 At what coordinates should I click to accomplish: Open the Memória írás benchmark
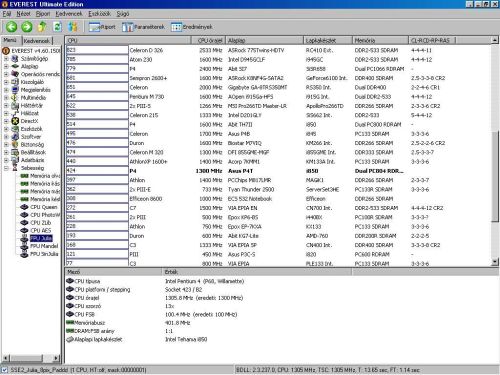point(40,184)
